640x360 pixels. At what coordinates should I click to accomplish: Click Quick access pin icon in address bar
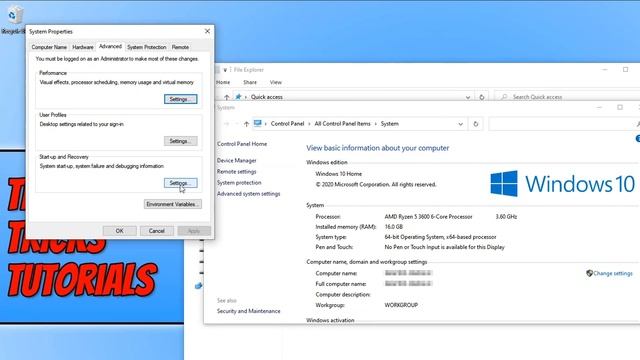pos(238,97)
